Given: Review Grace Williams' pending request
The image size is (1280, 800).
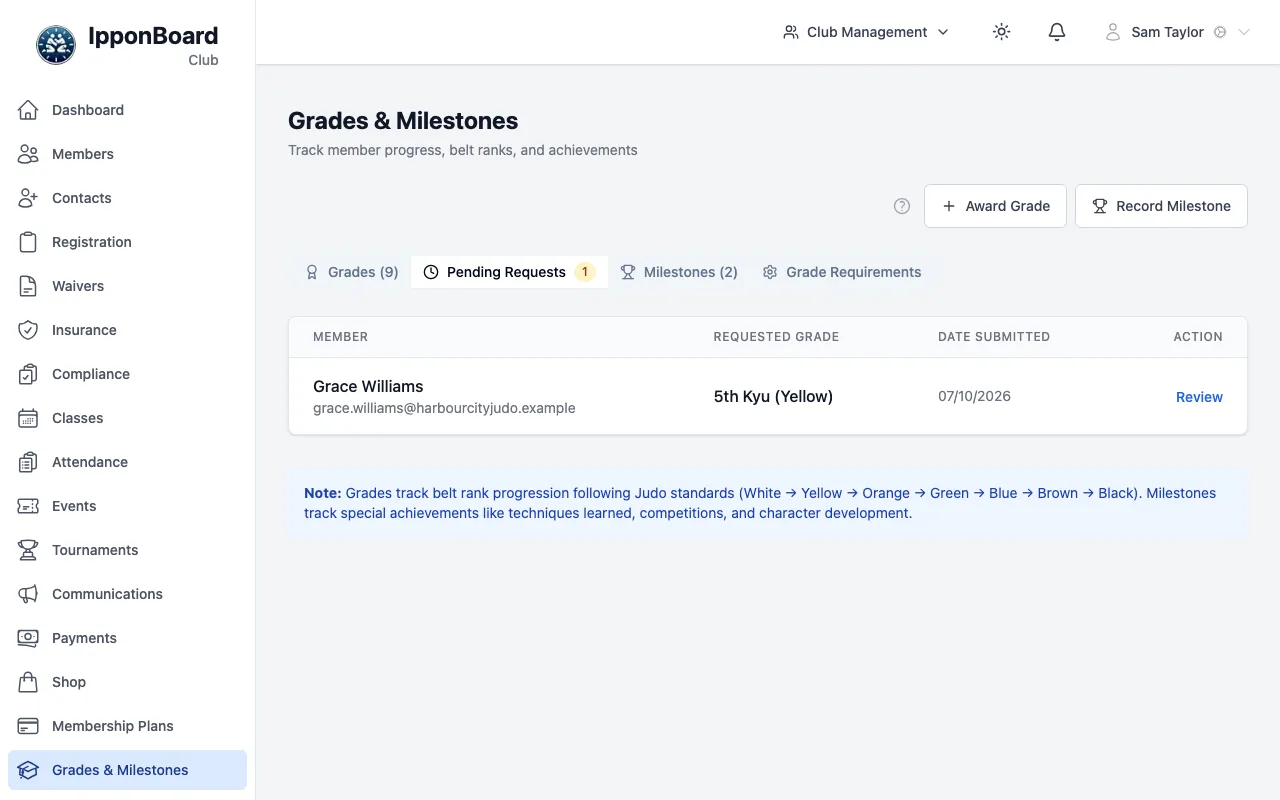Looking at the screenshot, I should [1199, 397].
